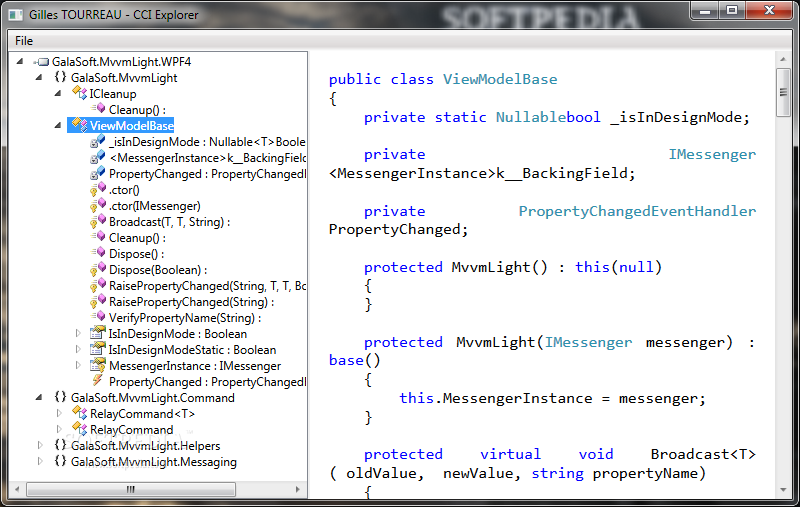Image resolution: width=800 pixels, height=507 pixels.
Task: Click the property icon beside IsInDesignModeStatic
Action: pos(98,349)
